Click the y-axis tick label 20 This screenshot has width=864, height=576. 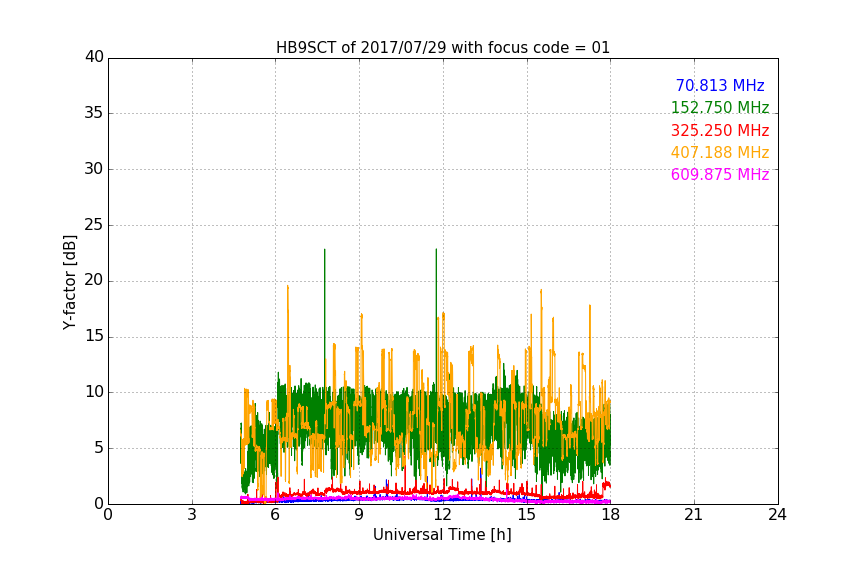pos(94,280)
